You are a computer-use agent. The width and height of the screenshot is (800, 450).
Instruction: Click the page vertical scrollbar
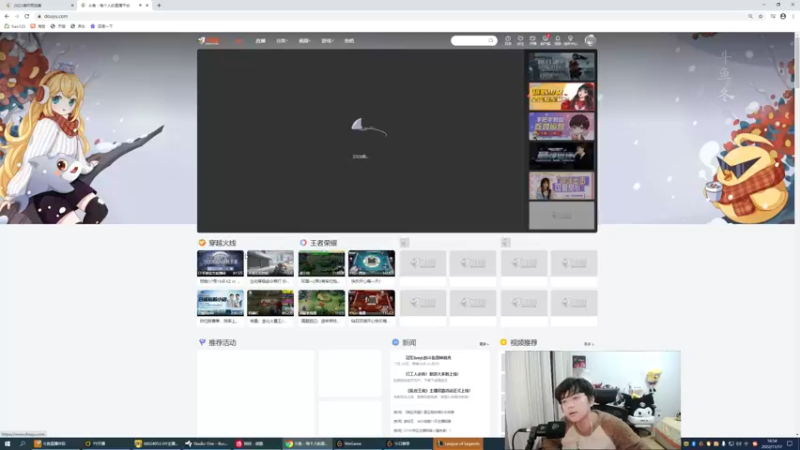(797, 61)
